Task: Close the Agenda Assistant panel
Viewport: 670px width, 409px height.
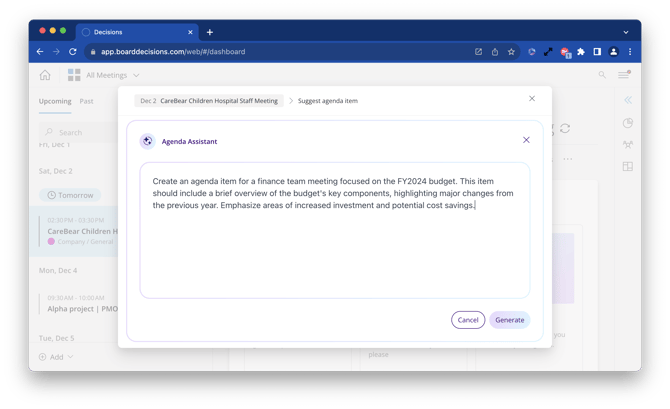Action: coord(526,140)
